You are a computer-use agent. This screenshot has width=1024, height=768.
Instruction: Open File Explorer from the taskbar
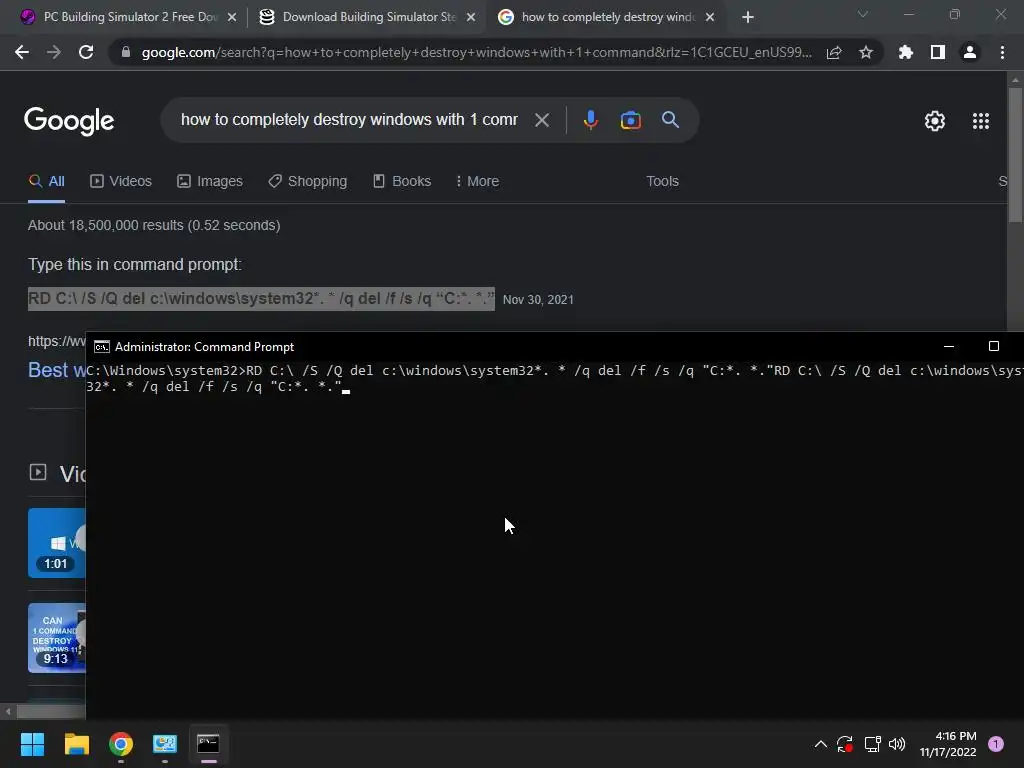coord(76,744)
